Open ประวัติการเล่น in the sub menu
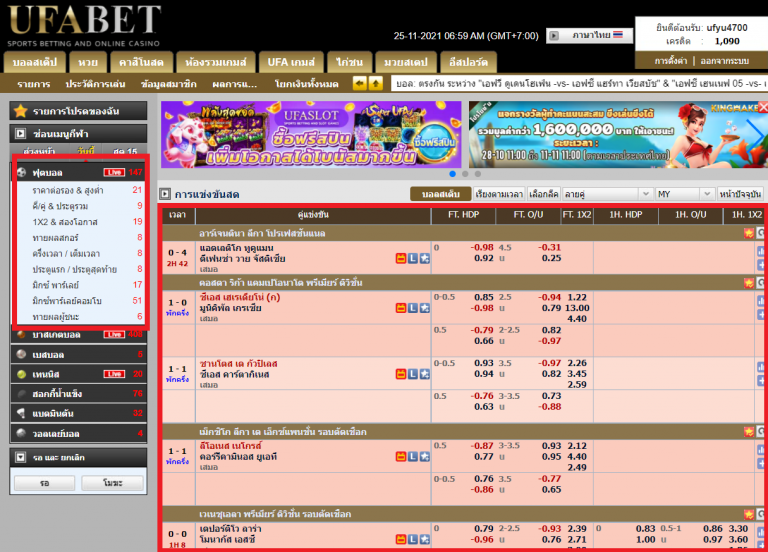Screen dimensions: 768x552 (x=95, y=84)
